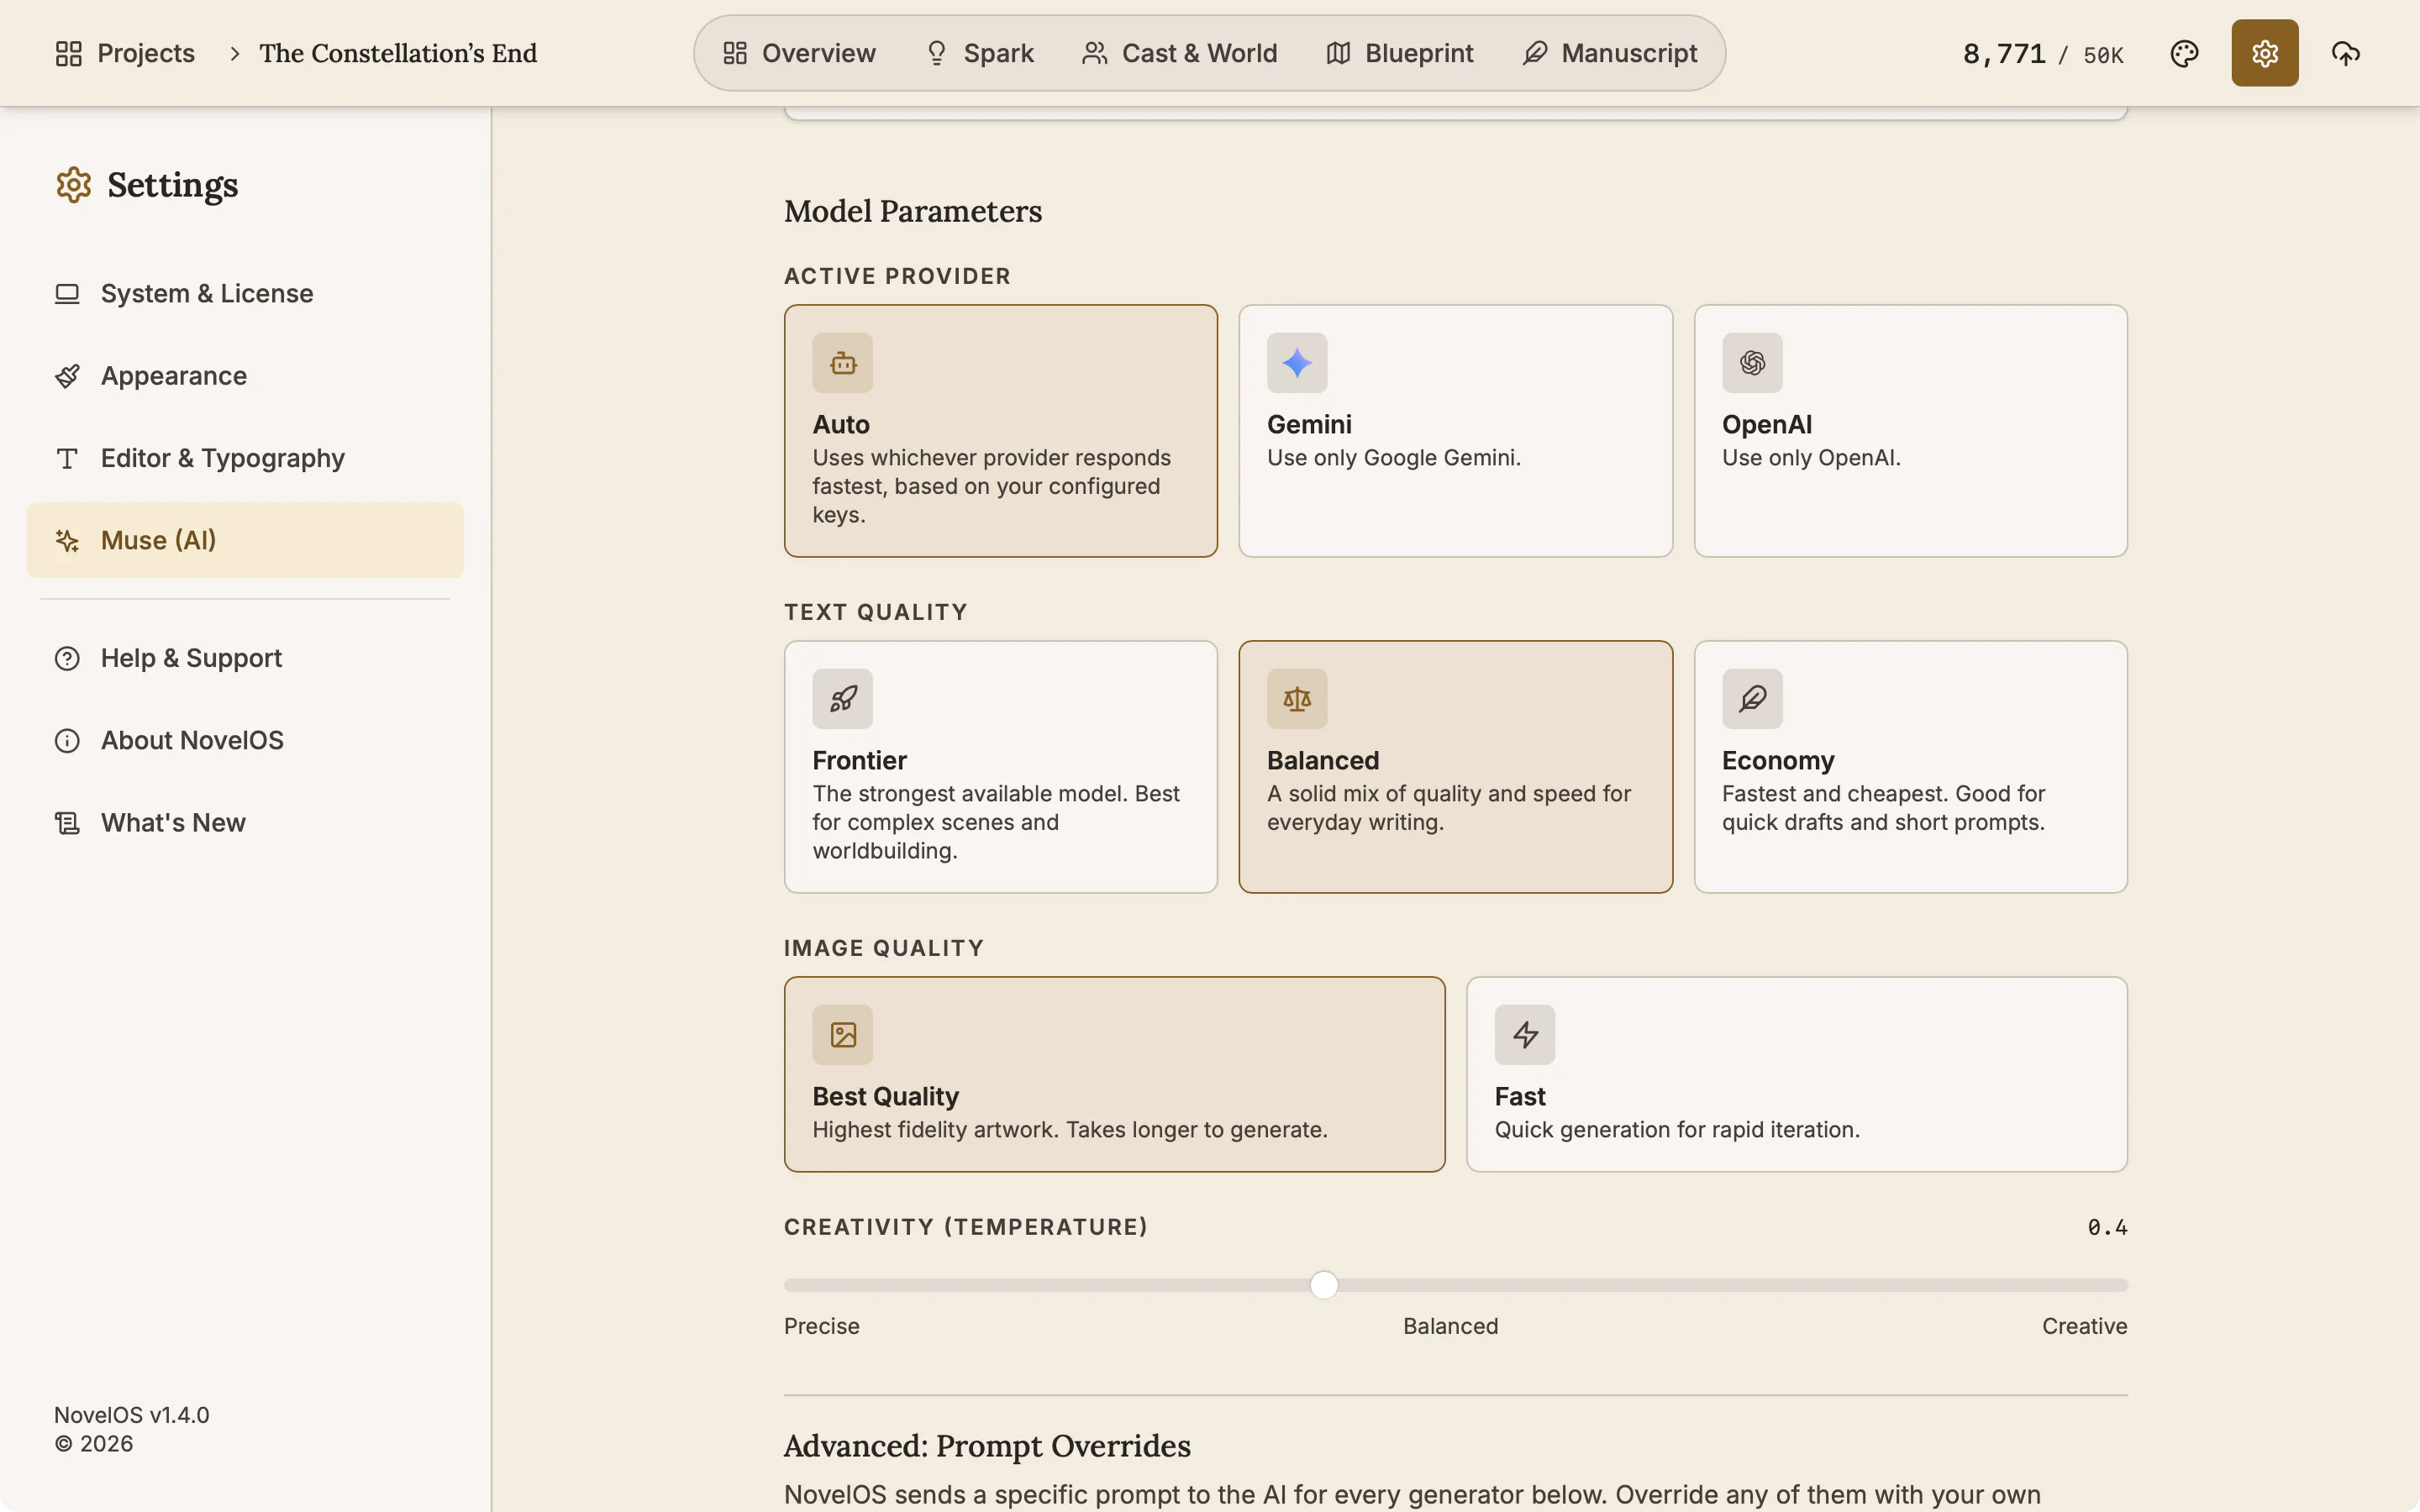Choose Balanced text quality

pyautogui.click(x=1455, y=767)
